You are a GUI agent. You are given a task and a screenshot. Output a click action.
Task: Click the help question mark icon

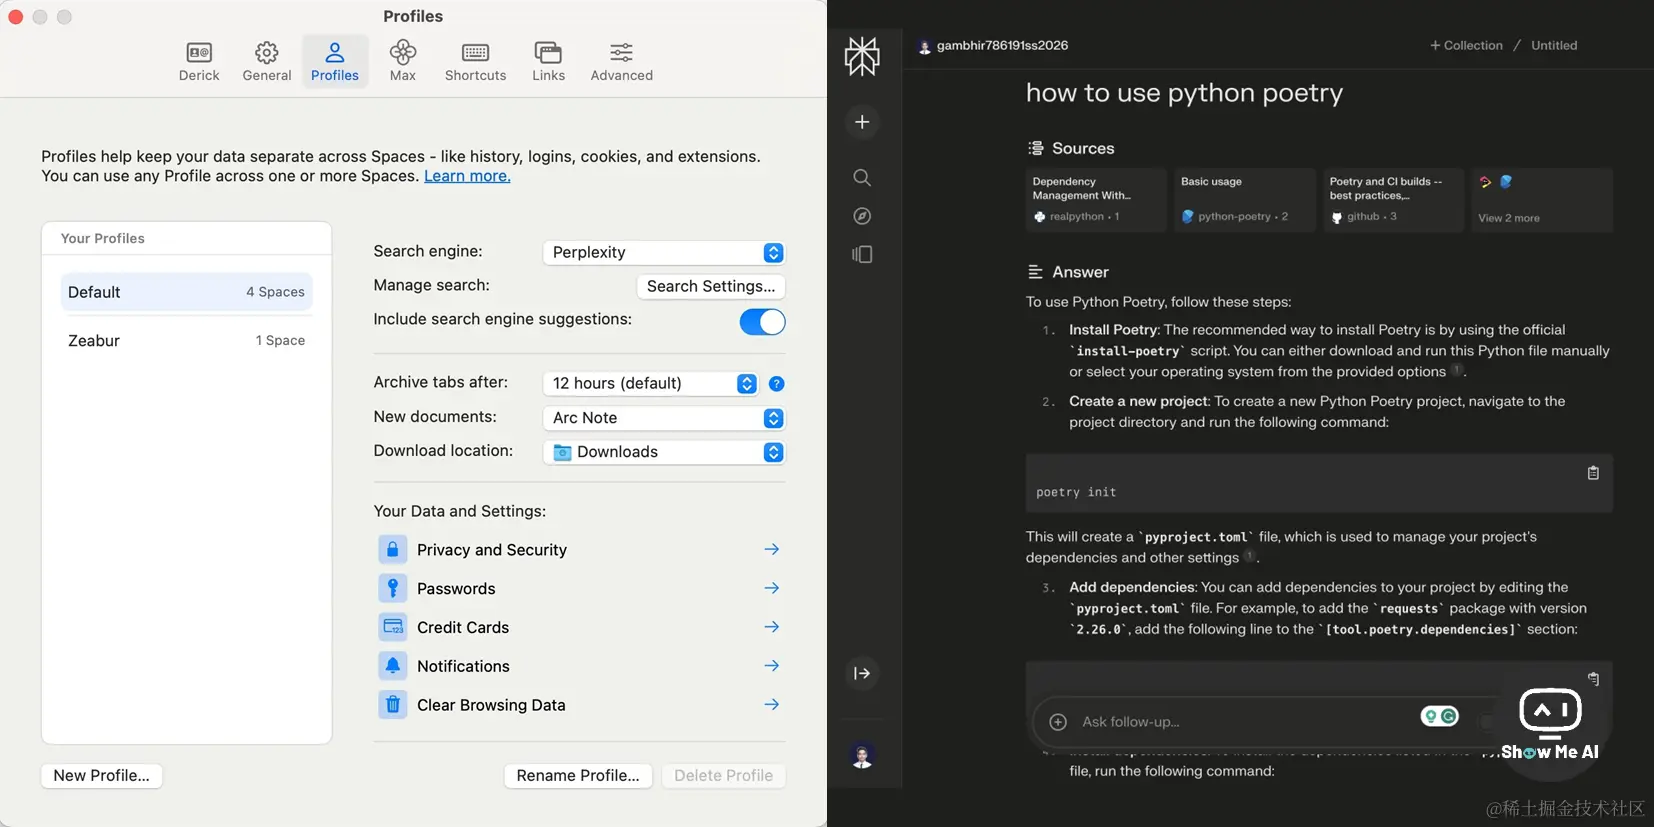[x=777, y=384]
